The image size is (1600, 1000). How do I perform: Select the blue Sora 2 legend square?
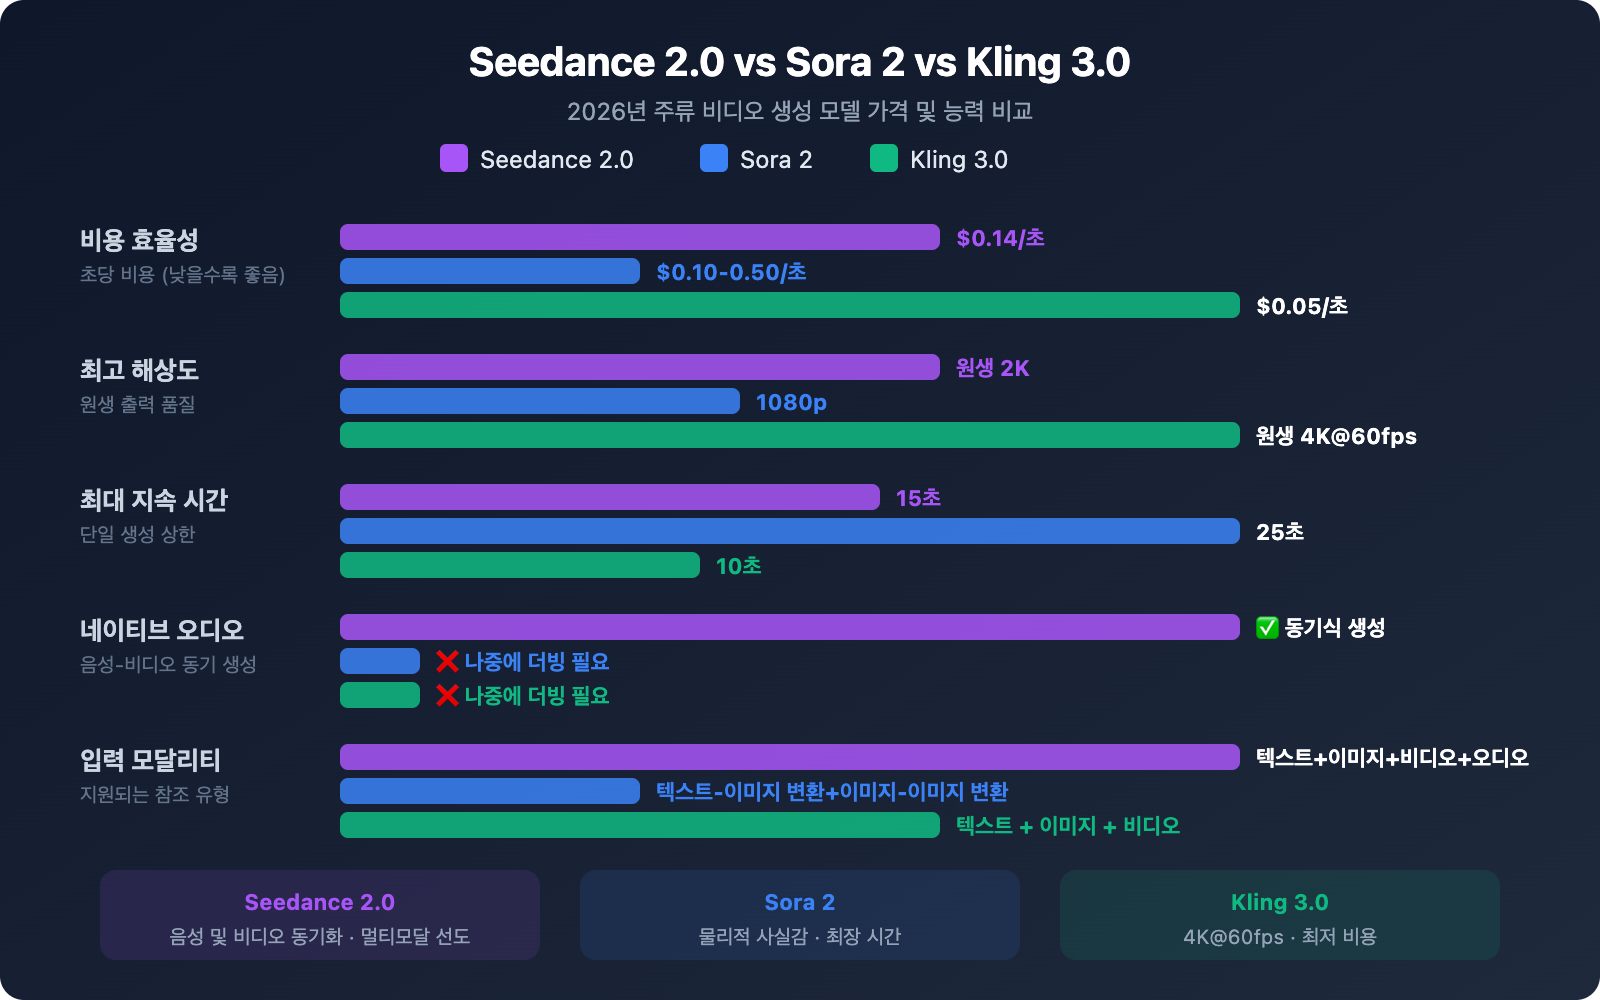point(712,159)
